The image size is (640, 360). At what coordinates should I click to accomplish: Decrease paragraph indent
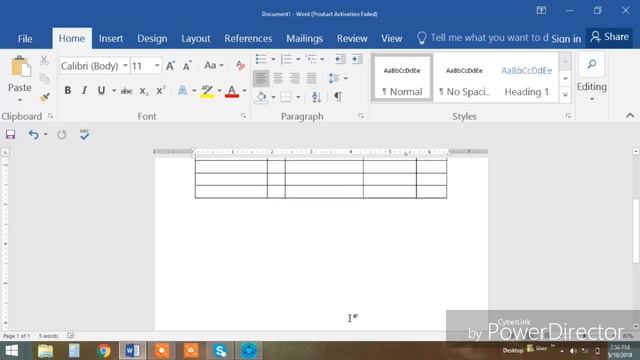pyautogui.click(x=340, y=59)
